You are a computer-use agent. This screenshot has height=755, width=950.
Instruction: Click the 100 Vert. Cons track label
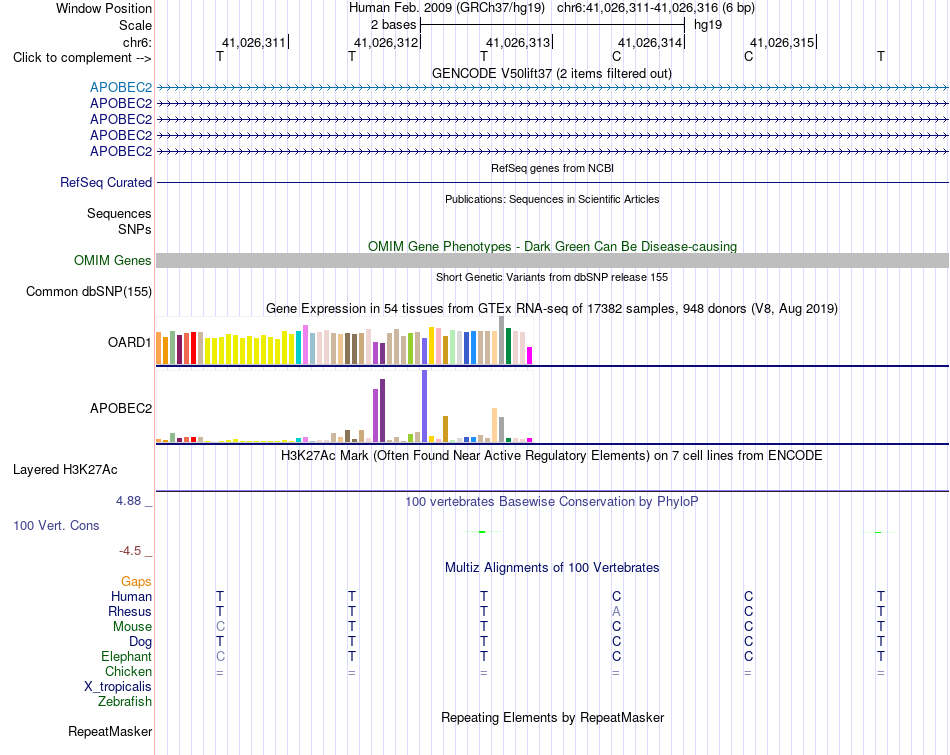pyautogui.click(x=56, y=525)
